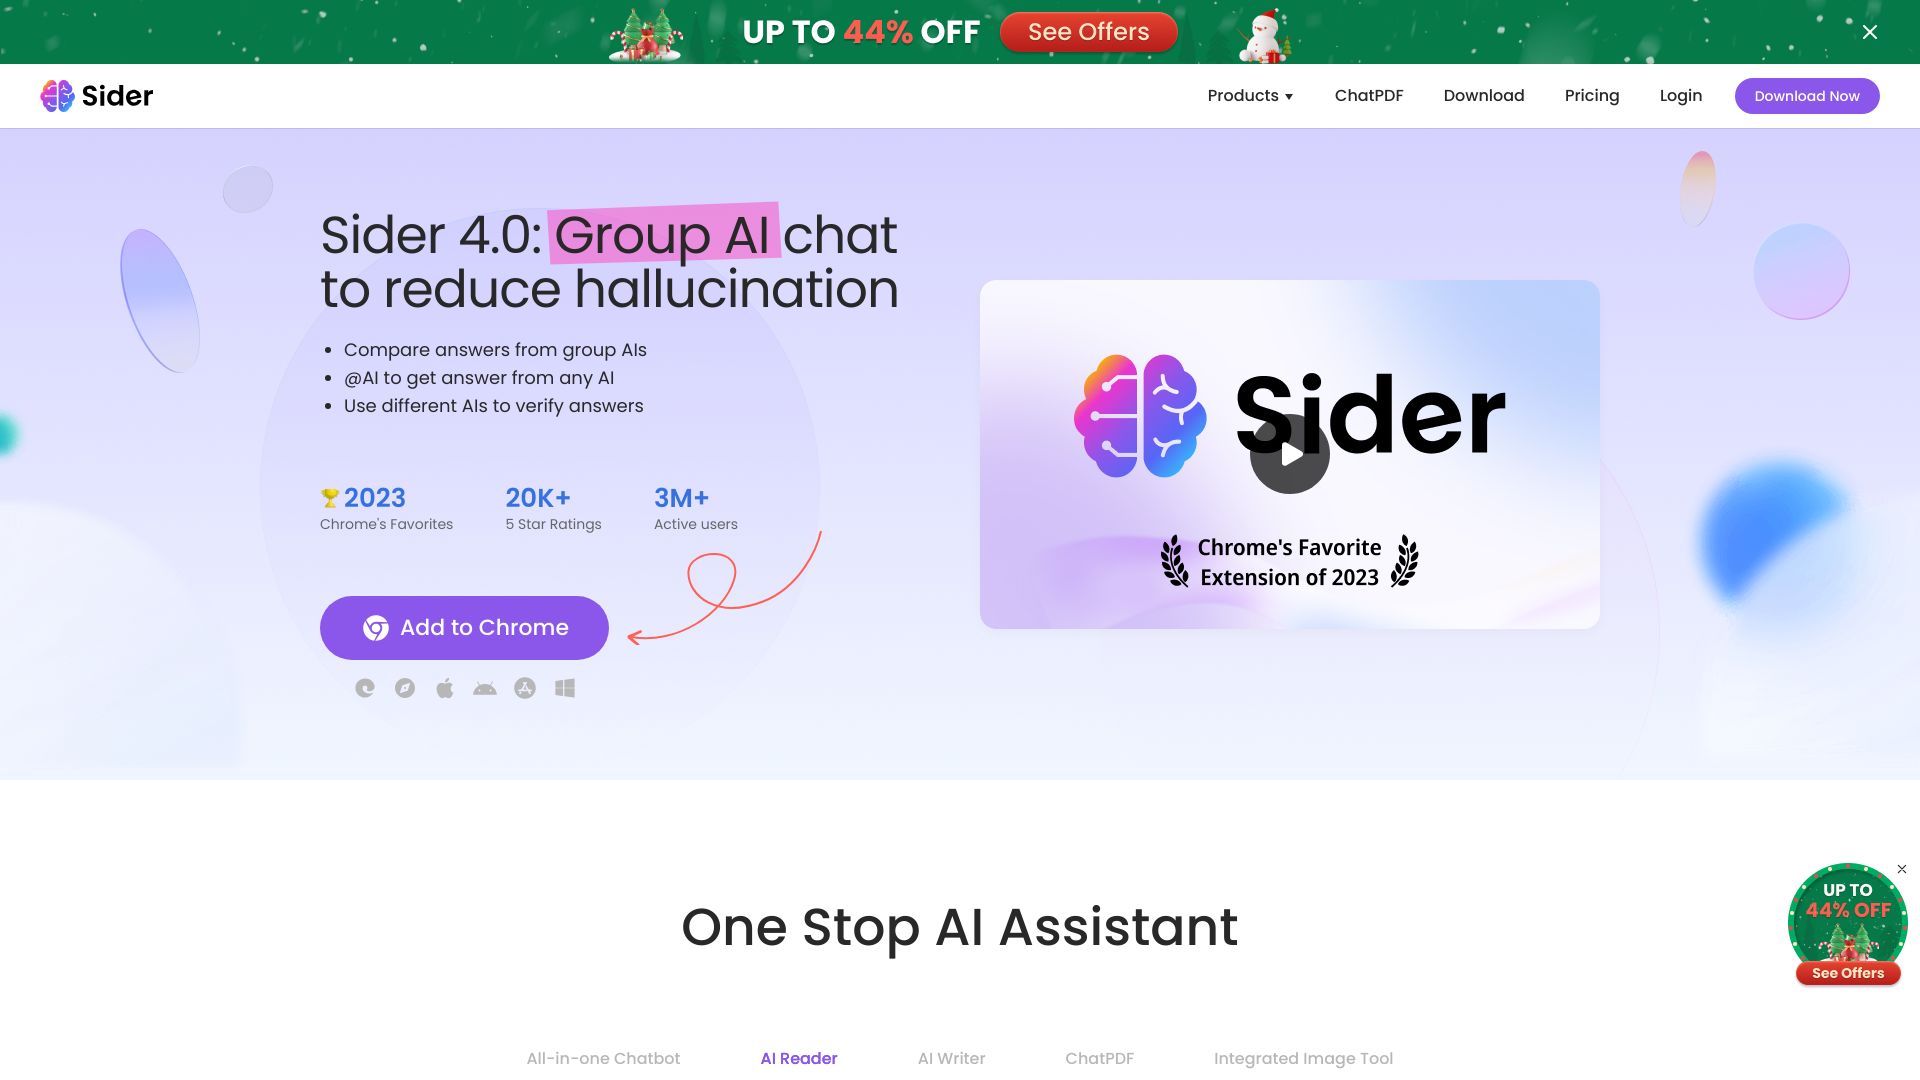This screenshot has height=1080, width=1920.
Task: Select the AI Reader tab
Action: point(798,1058)
